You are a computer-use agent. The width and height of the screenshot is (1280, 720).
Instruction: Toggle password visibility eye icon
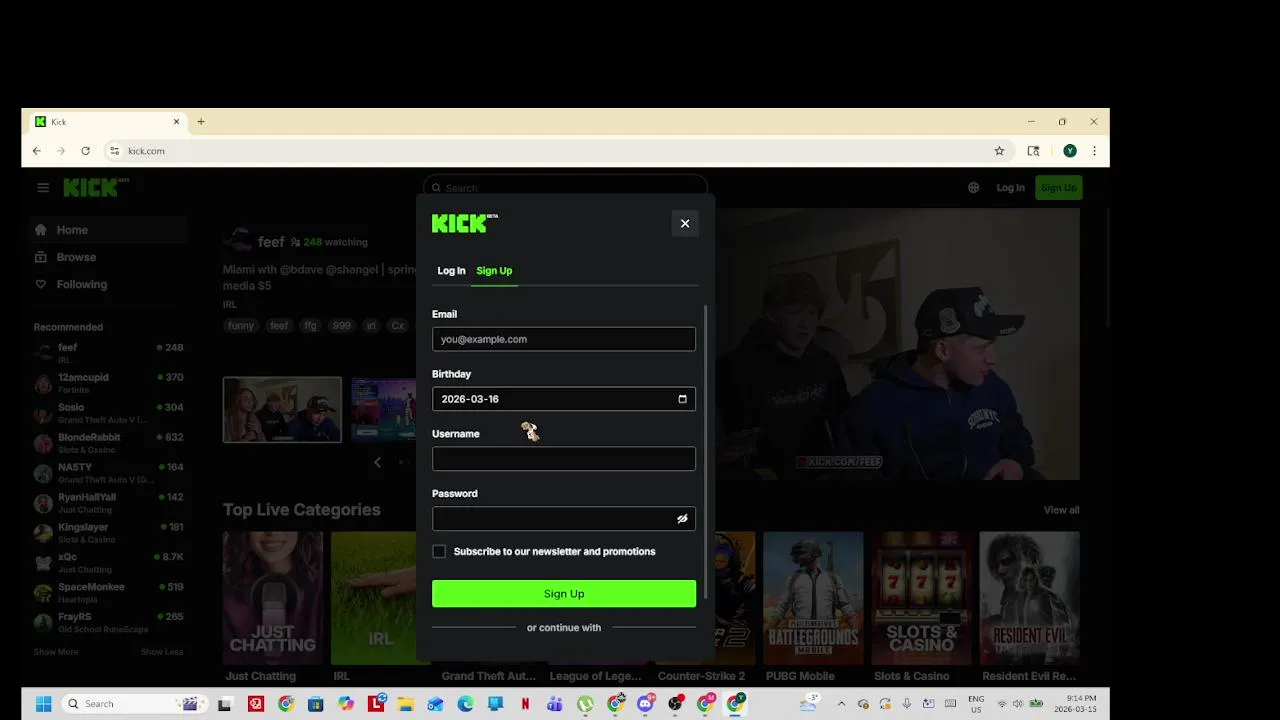pyautogui.click(x=682, y=519)
